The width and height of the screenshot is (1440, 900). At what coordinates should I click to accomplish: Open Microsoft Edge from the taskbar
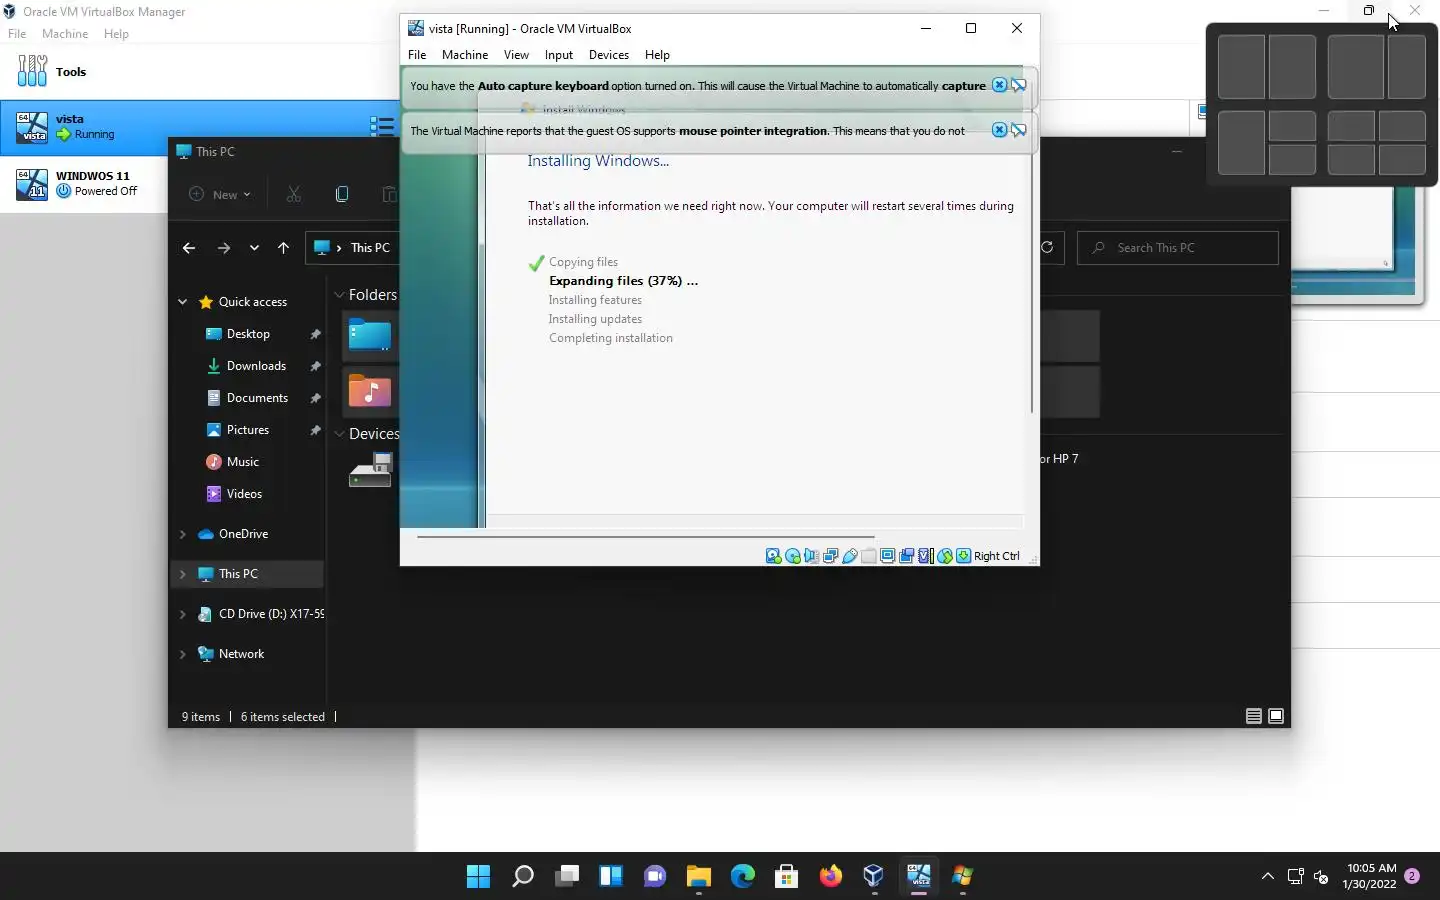coord(742,876)
